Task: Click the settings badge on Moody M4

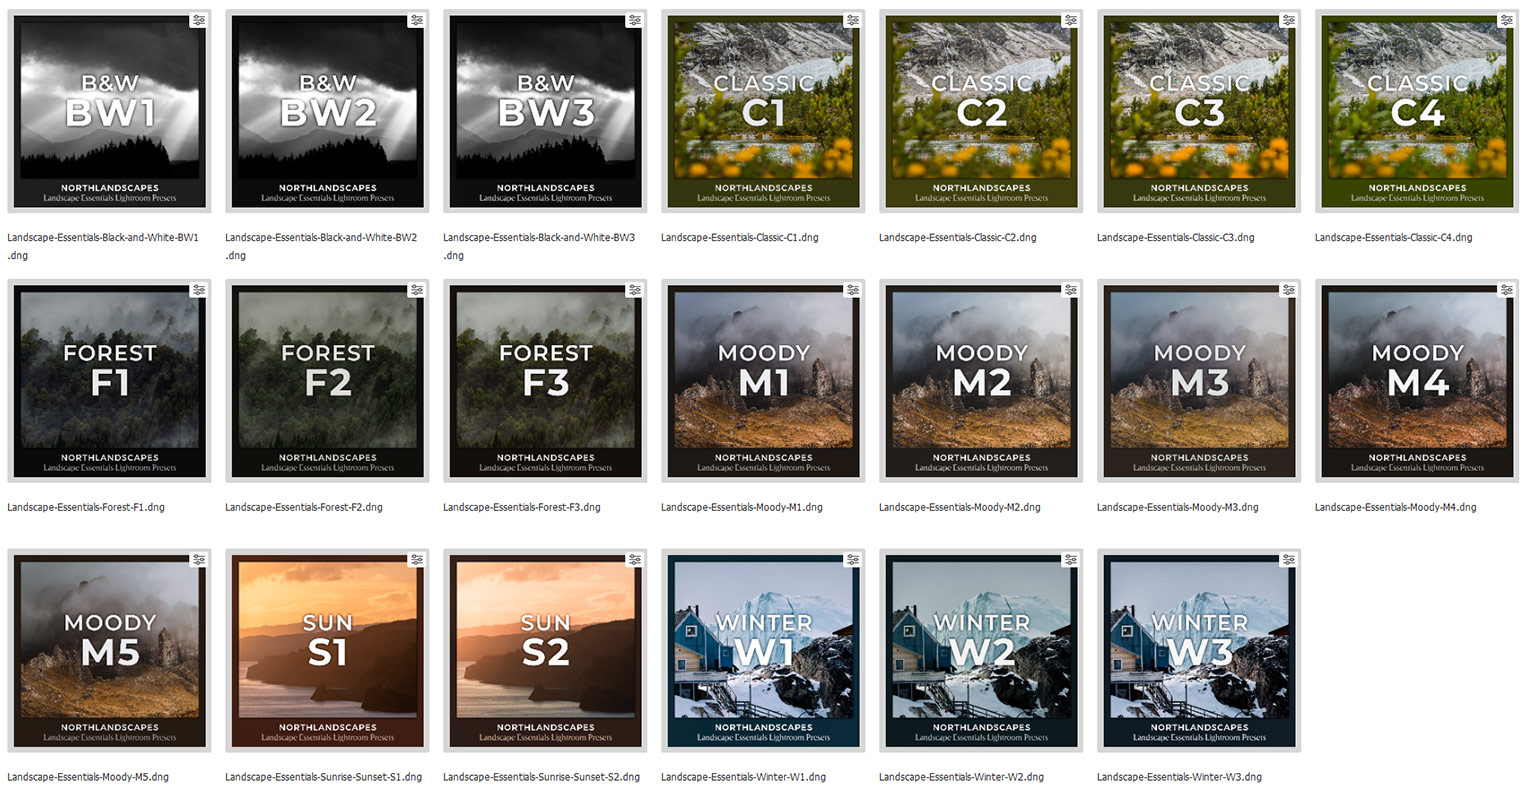Action: point(1505,289)
